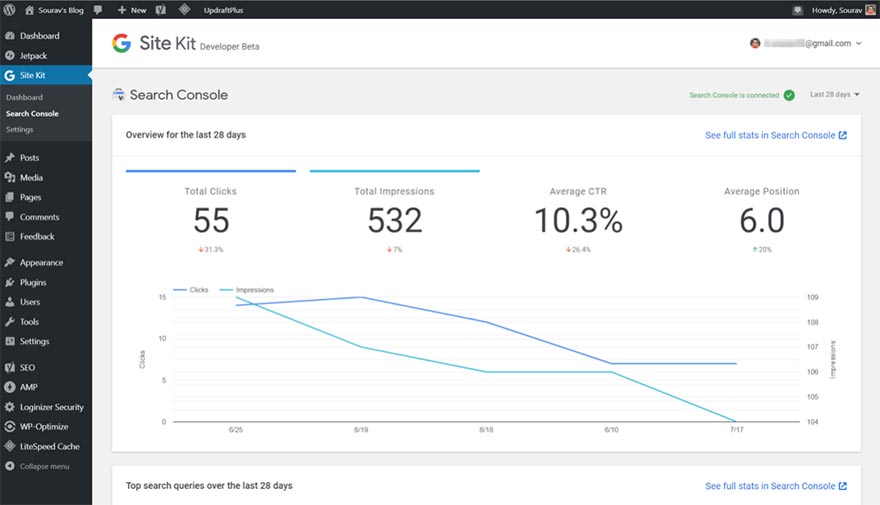The image size is (880, 505).
Task: Open the Last 28 days date range dropdown
Action: (x=835, y=94)
